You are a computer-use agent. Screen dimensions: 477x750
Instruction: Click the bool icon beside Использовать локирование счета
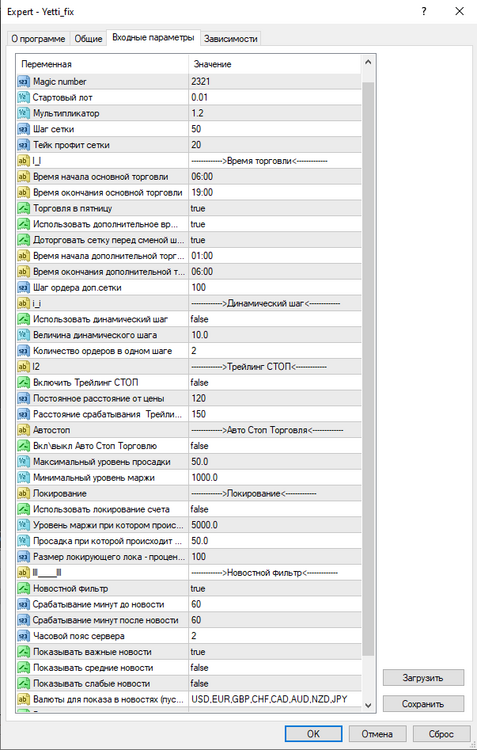(23, 509)
